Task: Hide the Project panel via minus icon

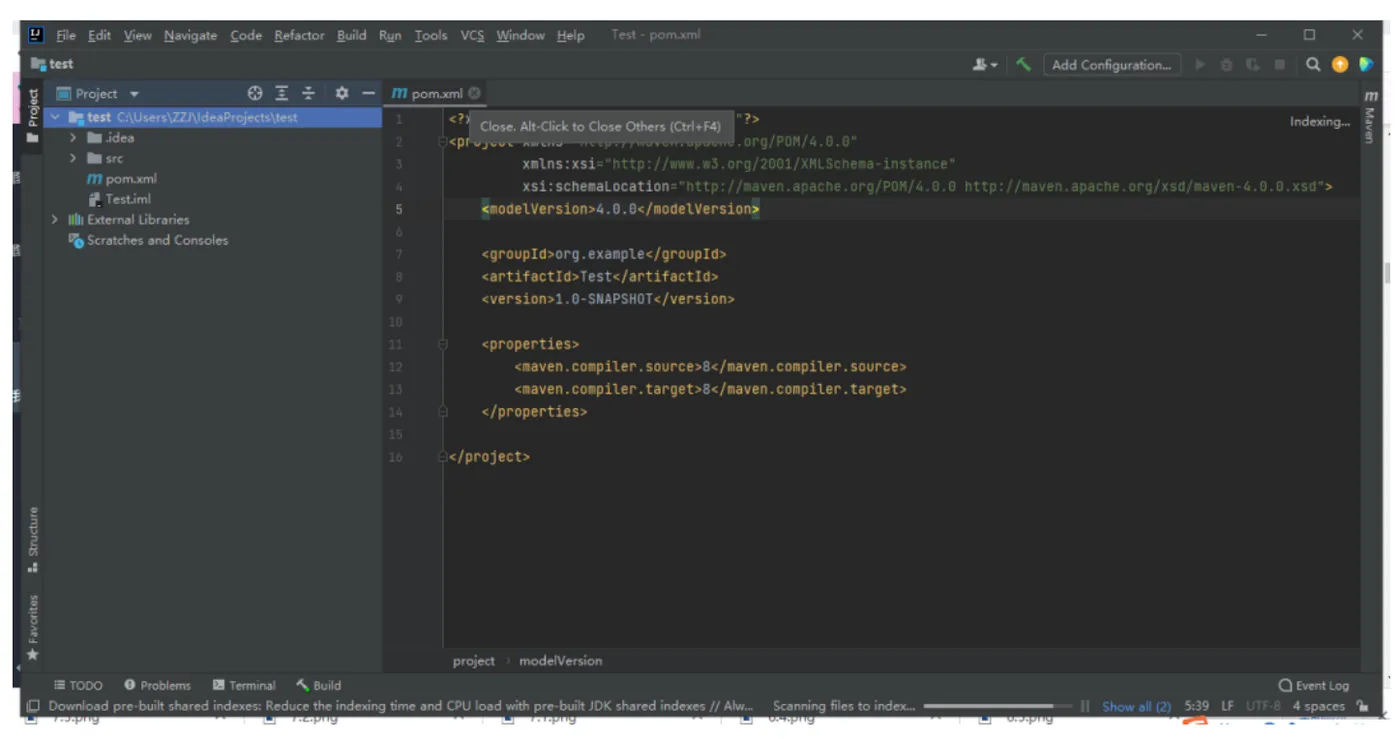Action: pyautogui.click(x=368, y=93)
